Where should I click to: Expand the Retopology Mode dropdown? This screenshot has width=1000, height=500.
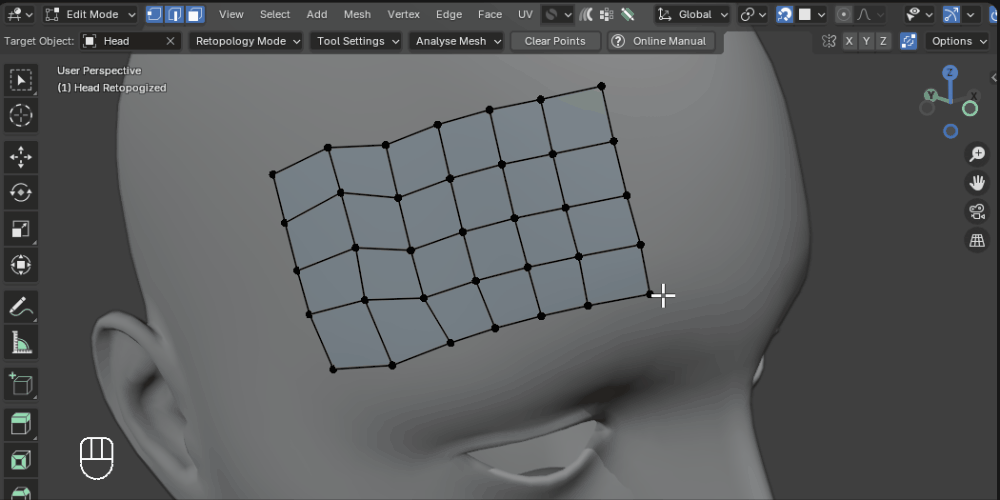(248, 41)
